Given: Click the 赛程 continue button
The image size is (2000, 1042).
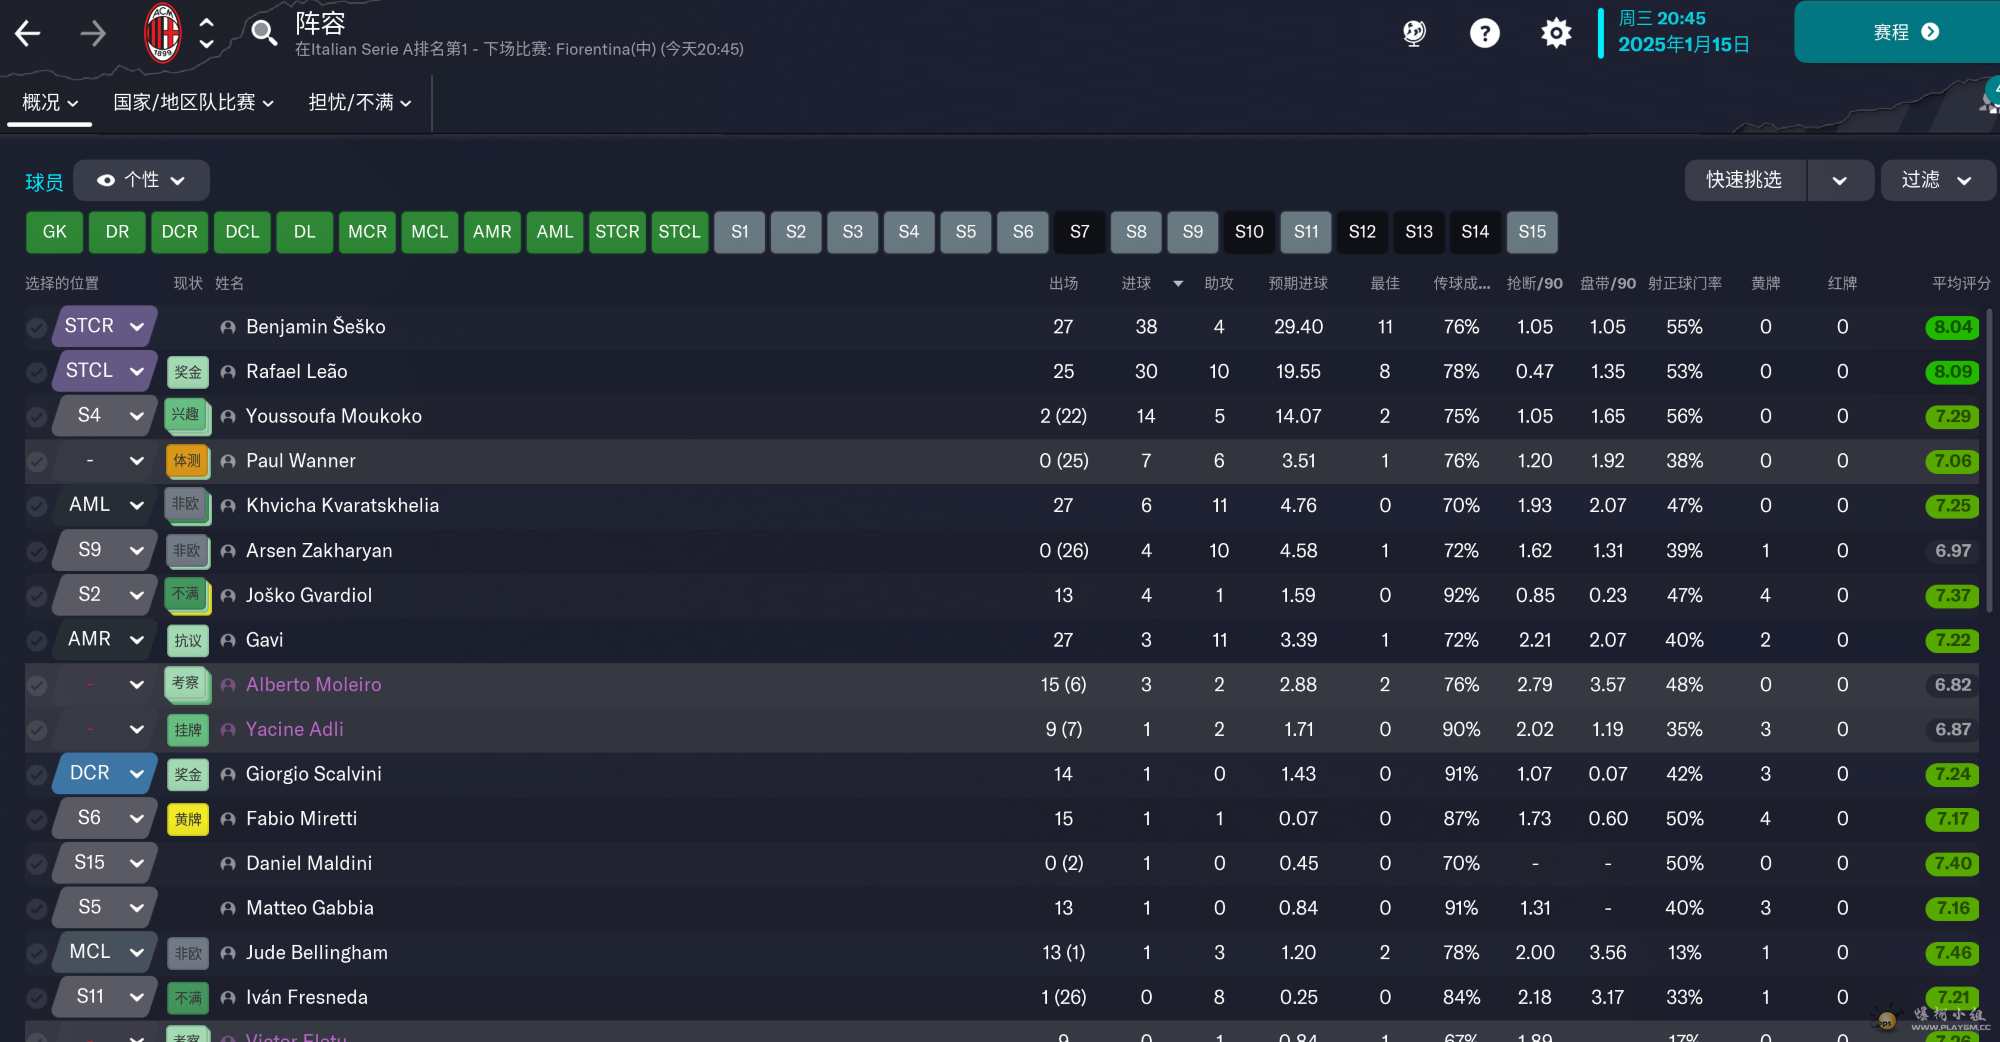Looking at the screenshot, I should pyautogui.click(x=1904, y=32).
